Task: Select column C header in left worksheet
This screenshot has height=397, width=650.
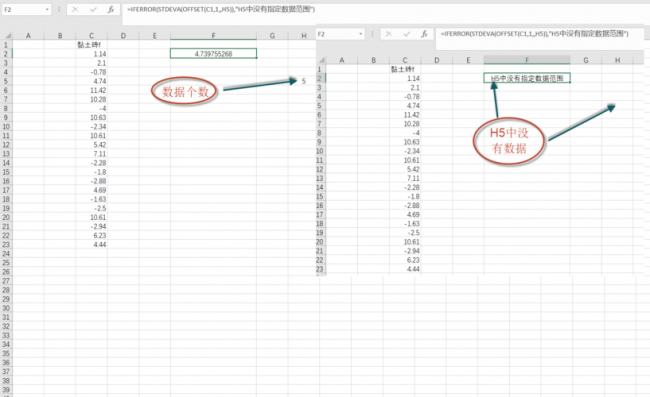Action: (x=92, y=36)
